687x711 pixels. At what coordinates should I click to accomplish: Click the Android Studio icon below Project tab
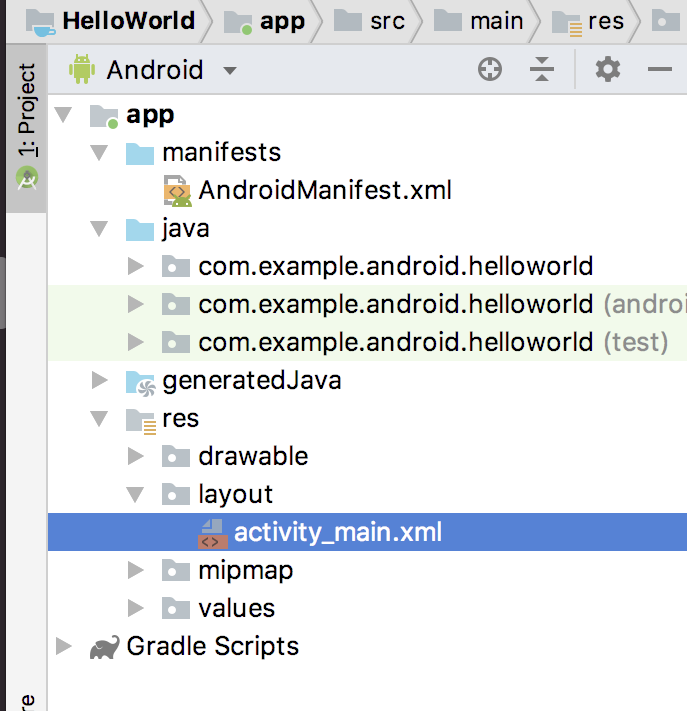tap(27, 178)
